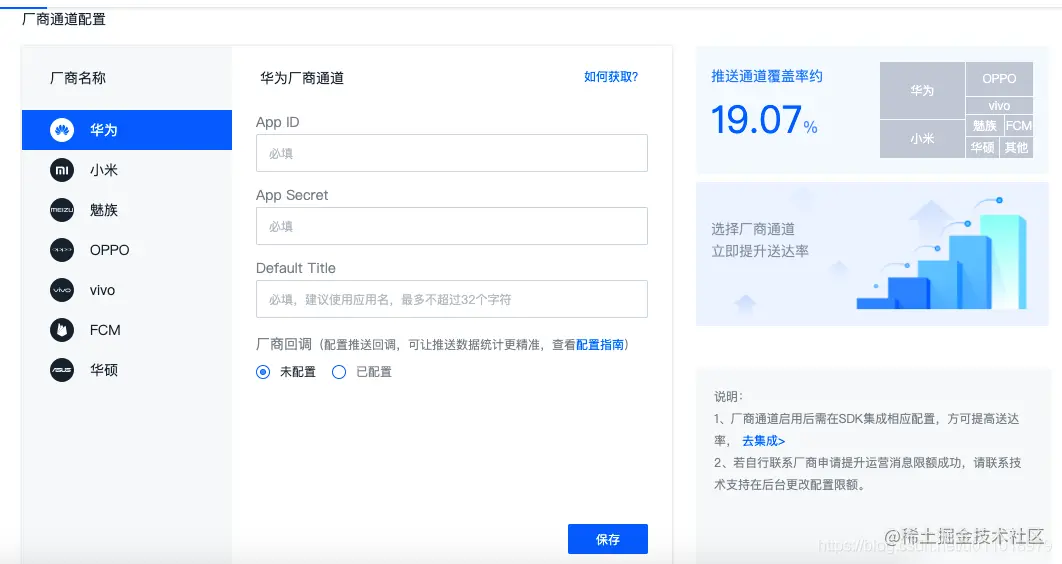This screenshot has width=1062, height=564.
Task: Click the 其他 block in coverage chart
Action: (1017, 148)
